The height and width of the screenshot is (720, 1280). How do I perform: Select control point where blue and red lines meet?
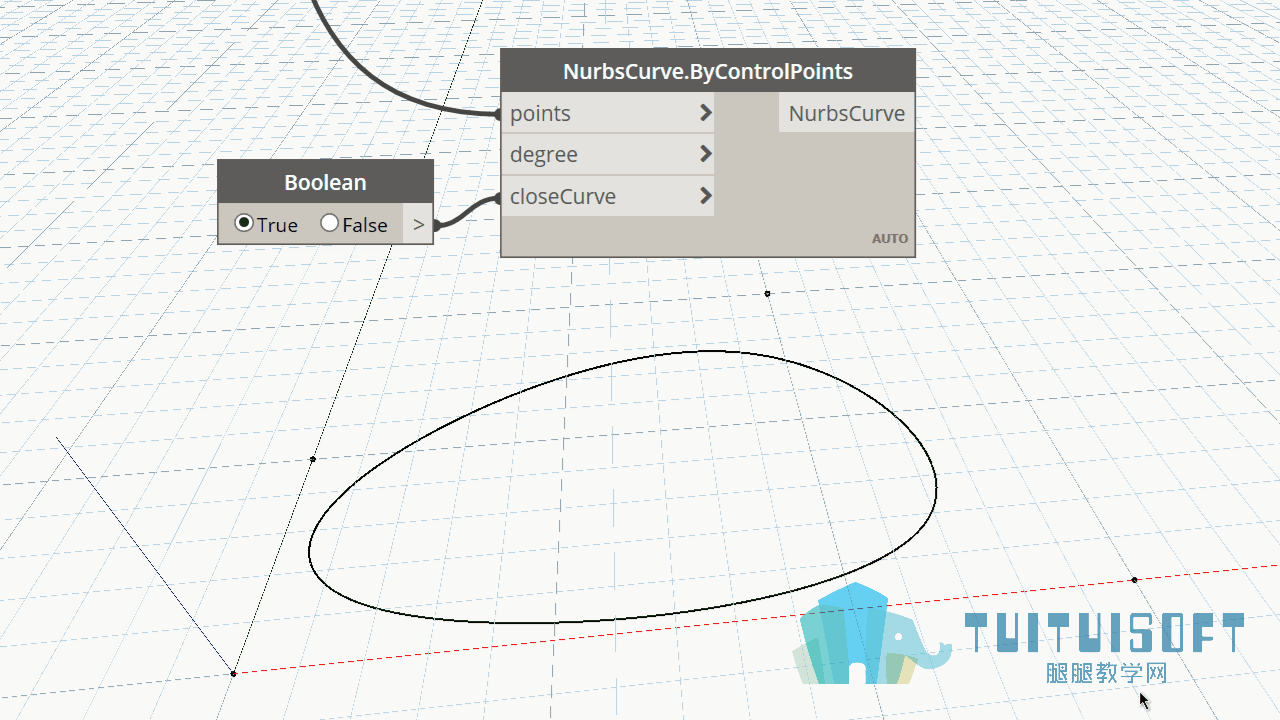[x=233, y=673]
